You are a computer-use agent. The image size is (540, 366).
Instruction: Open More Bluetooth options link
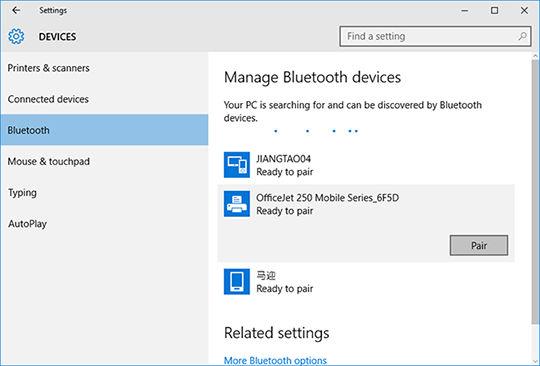[275, 360]
